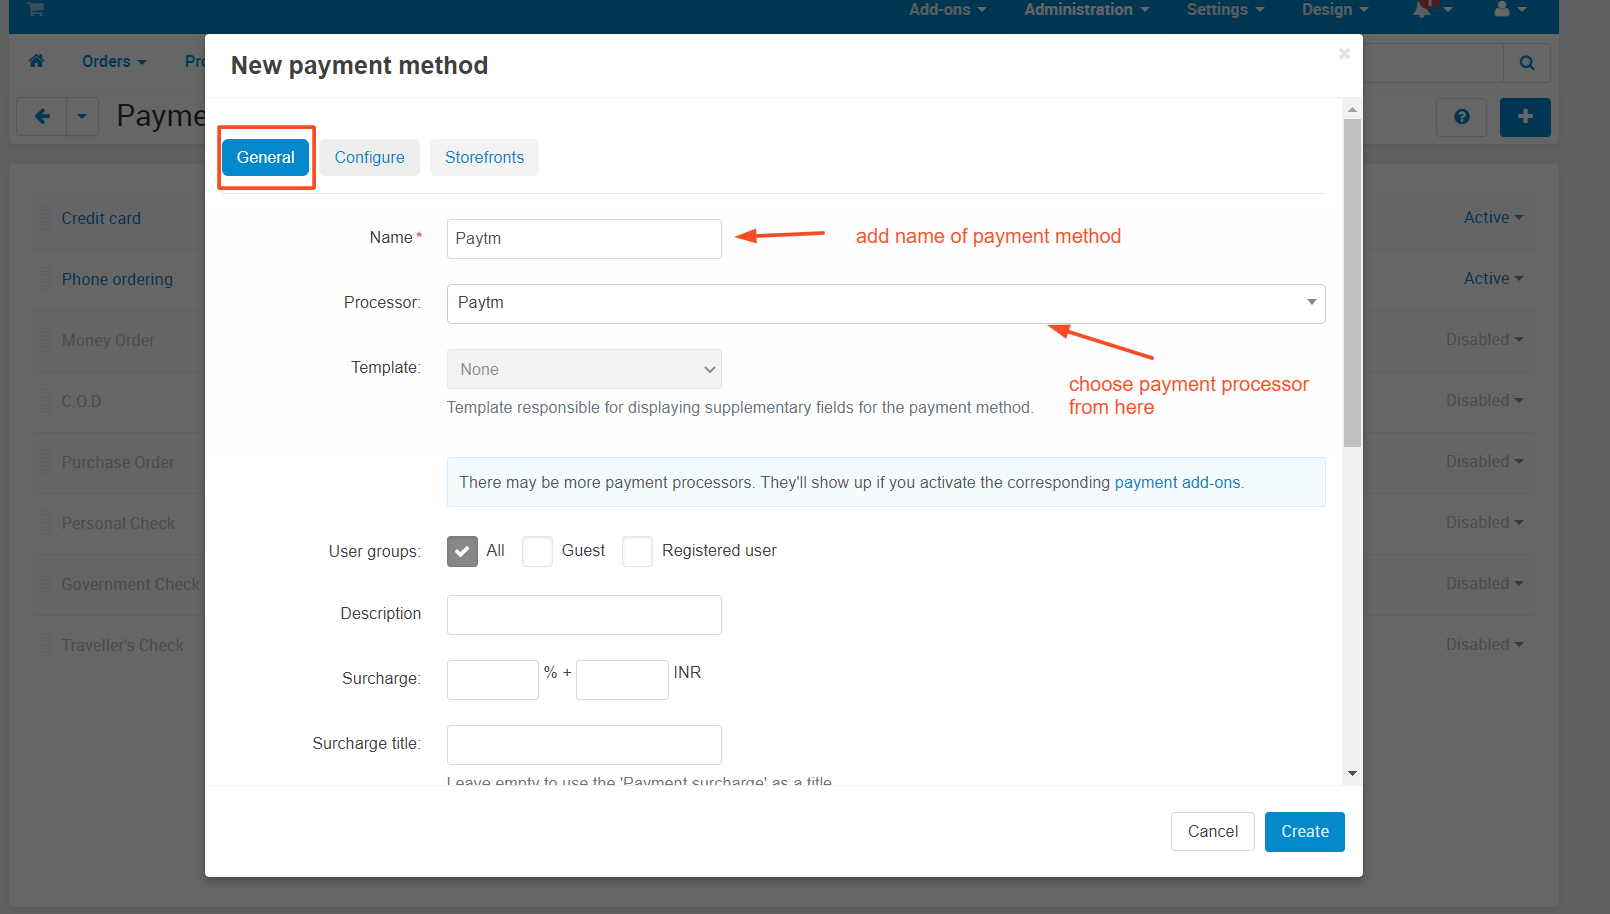Switch to the Configure tab
The image size is (1610, 914).
tap(369, 157)
